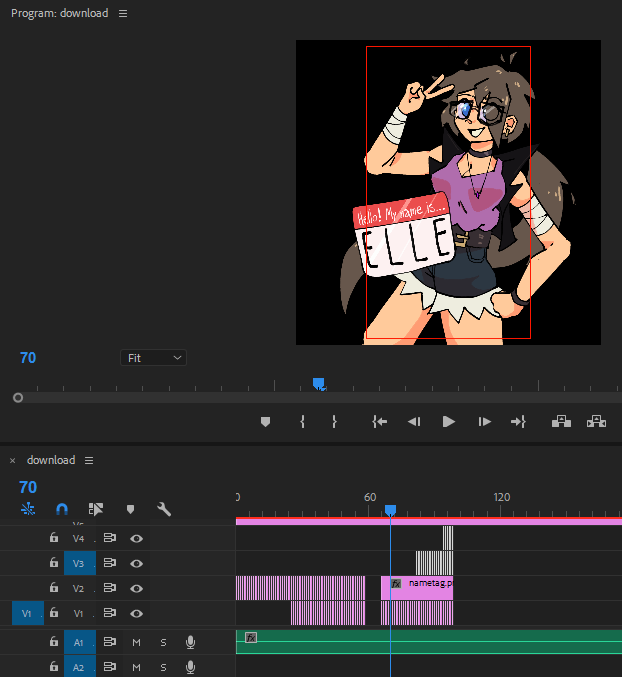Toggle Sync Lock on V2
Viewport: 622px width, 677px height.
[110, 588]
